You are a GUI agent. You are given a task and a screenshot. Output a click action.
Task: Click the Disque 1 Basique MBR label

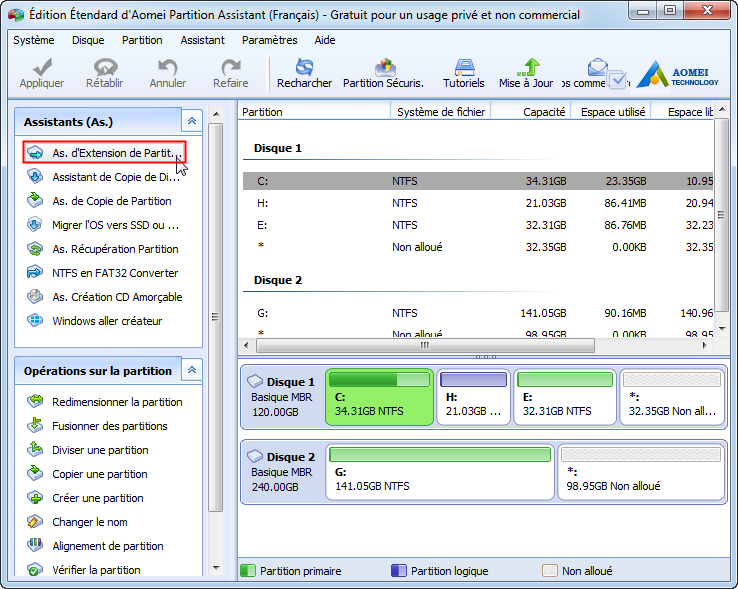coord(281,397)
